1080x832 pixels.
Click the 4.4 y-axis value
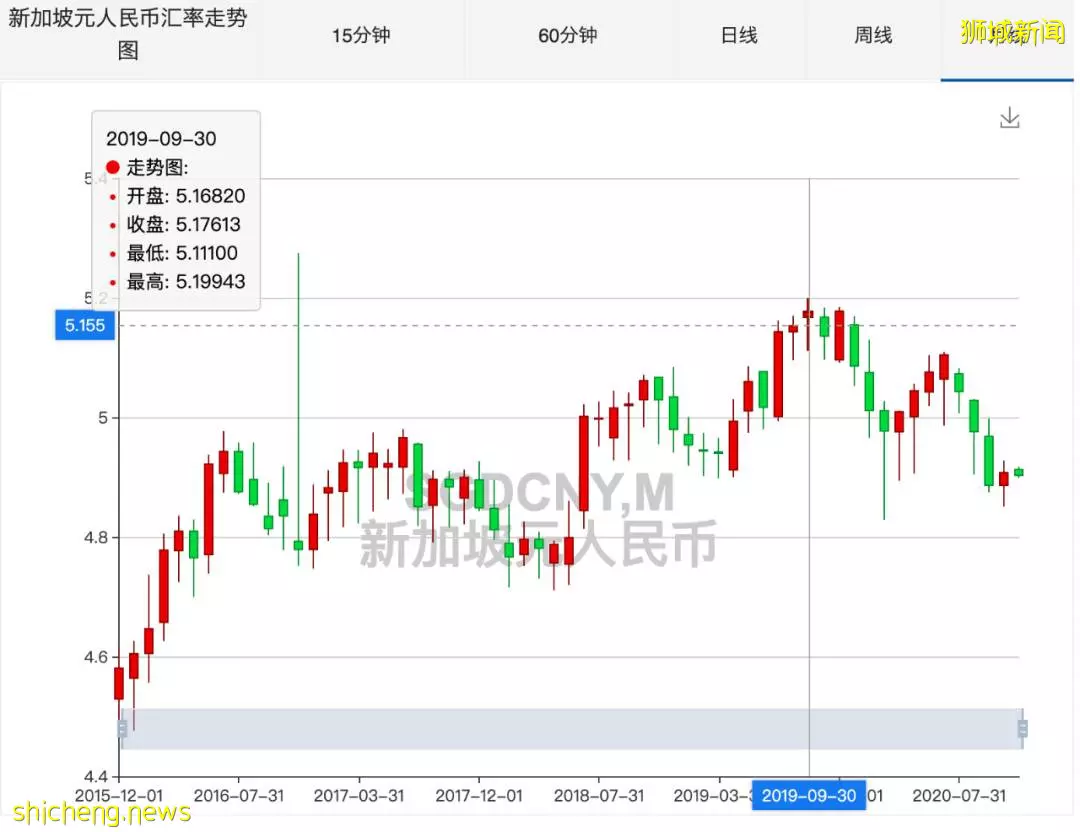[x=96, y=776]
